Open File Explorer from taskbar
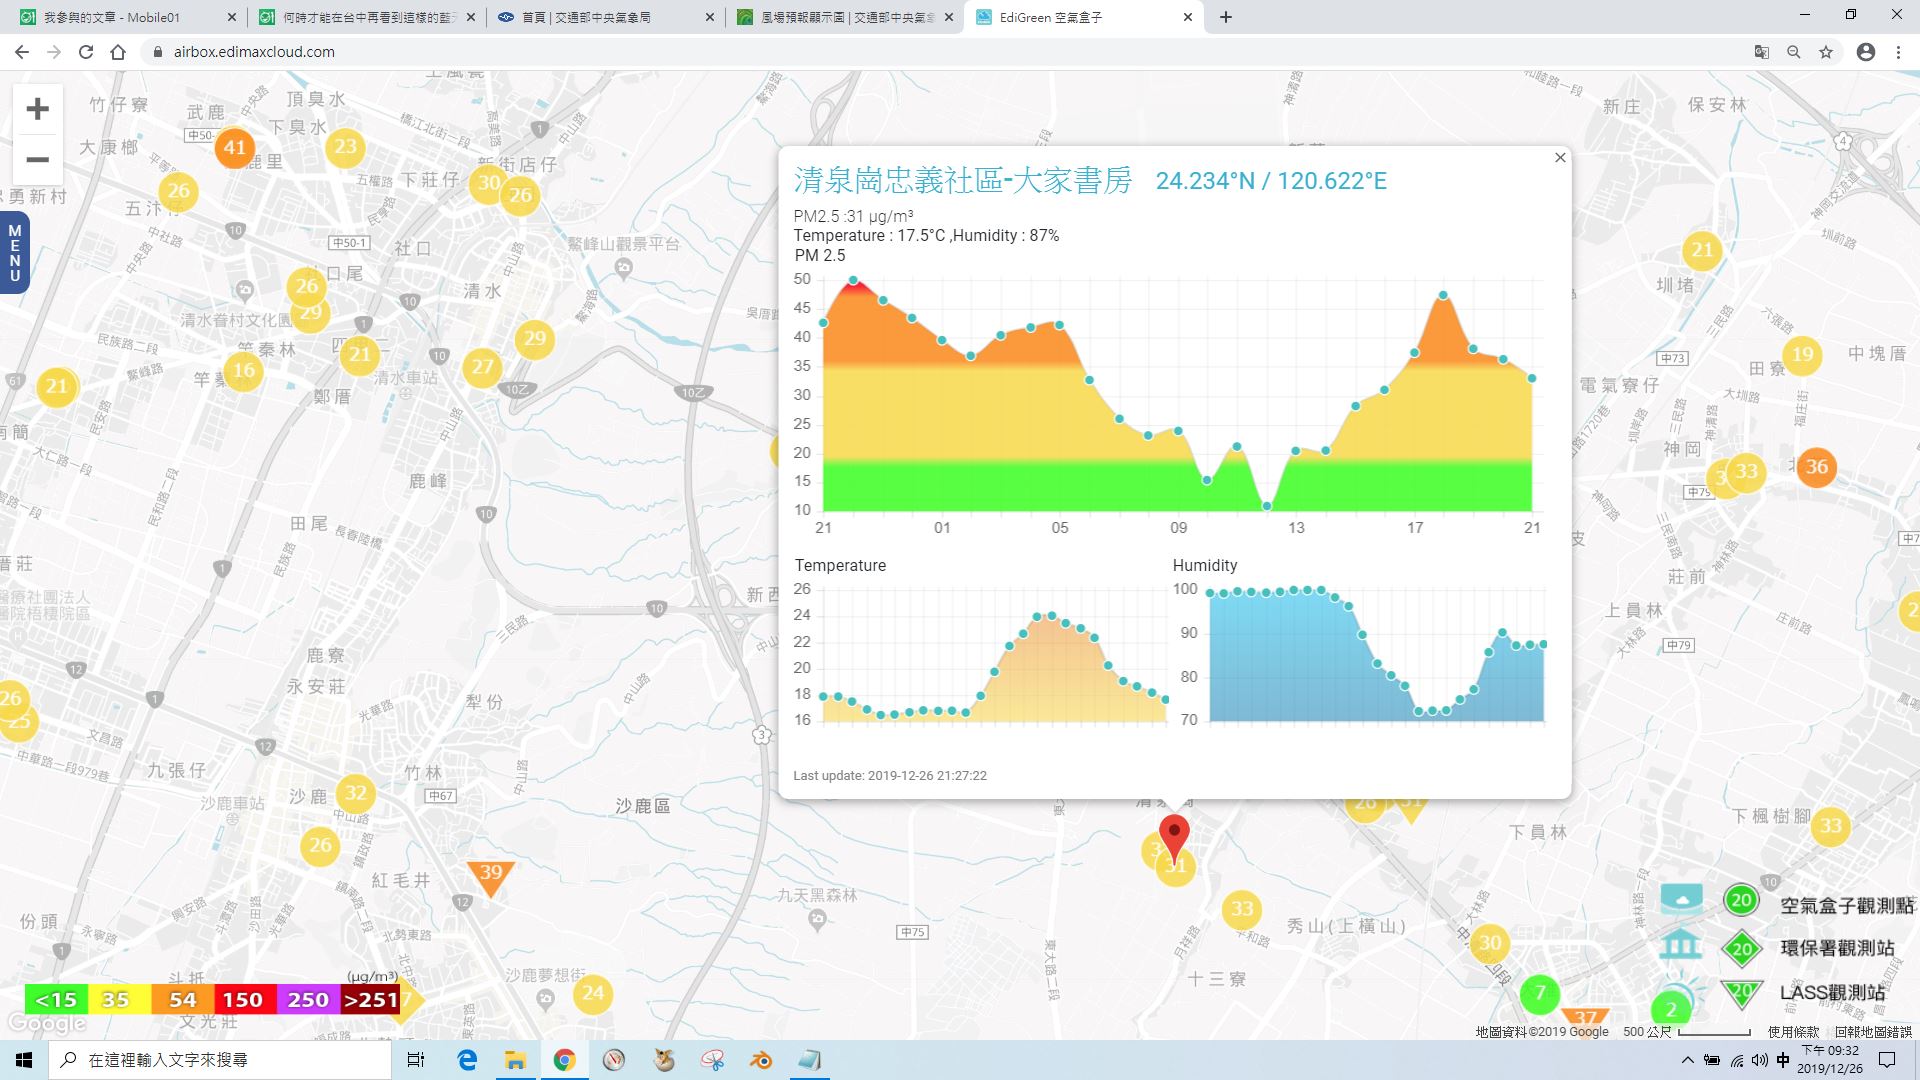1920x1080 pixels. pos(515,1060)
